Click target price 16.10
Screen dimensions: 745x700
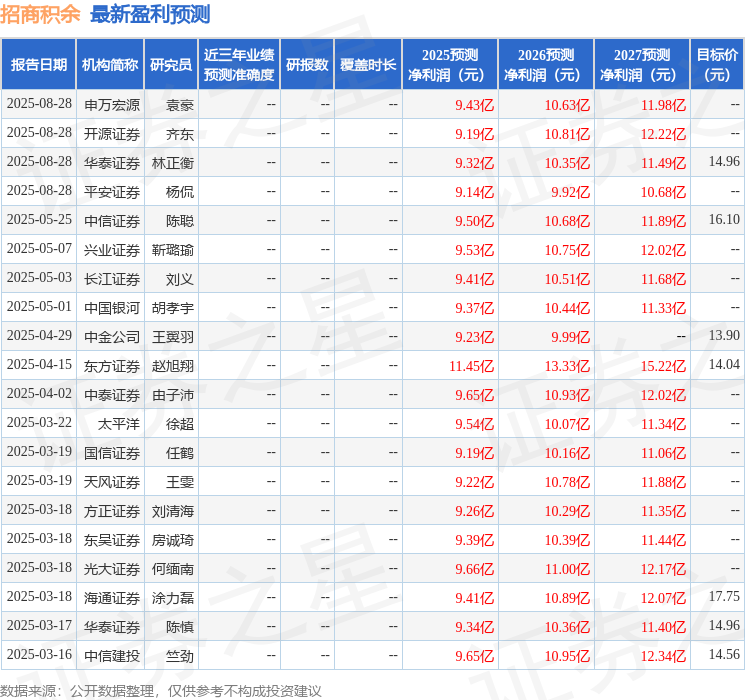coord(725,219)
